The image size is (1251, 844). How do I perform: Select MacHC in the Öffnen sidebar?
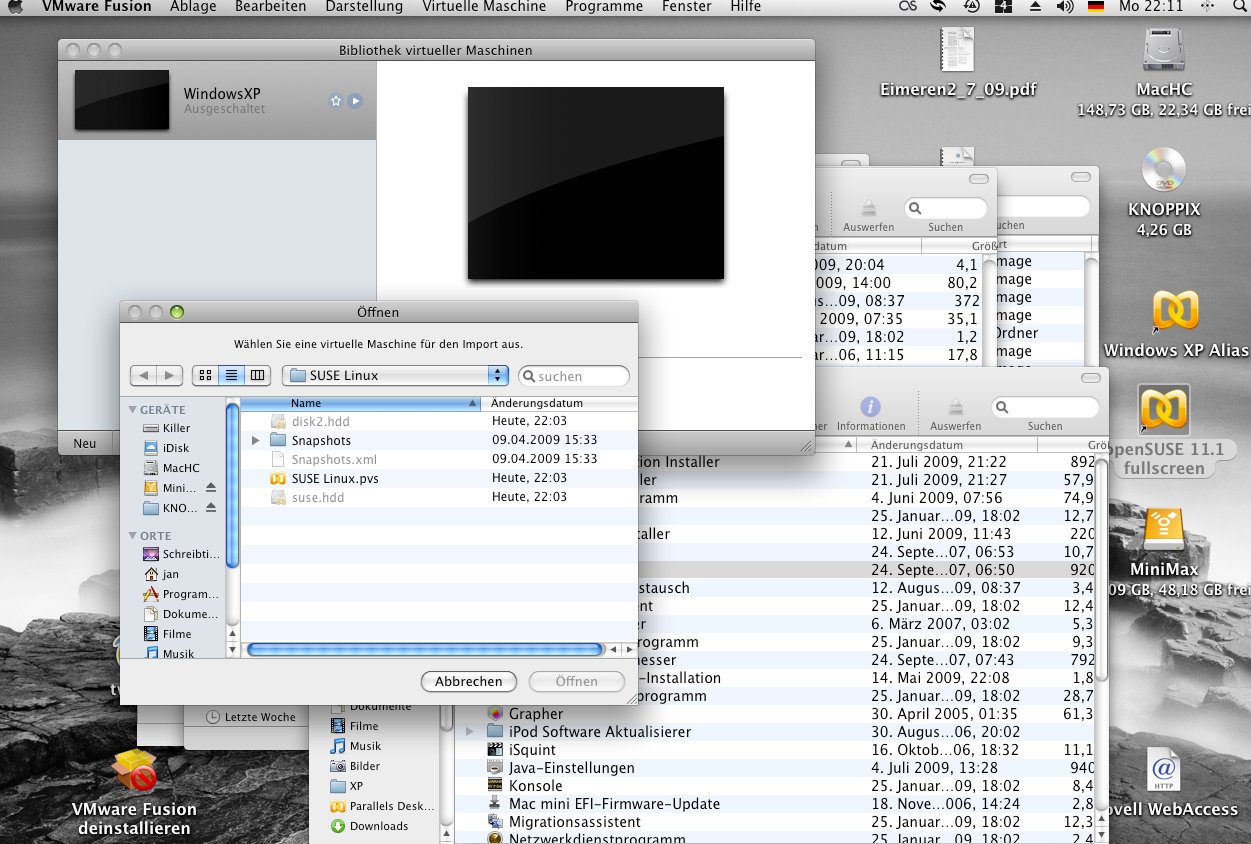[x=180, y=468]
